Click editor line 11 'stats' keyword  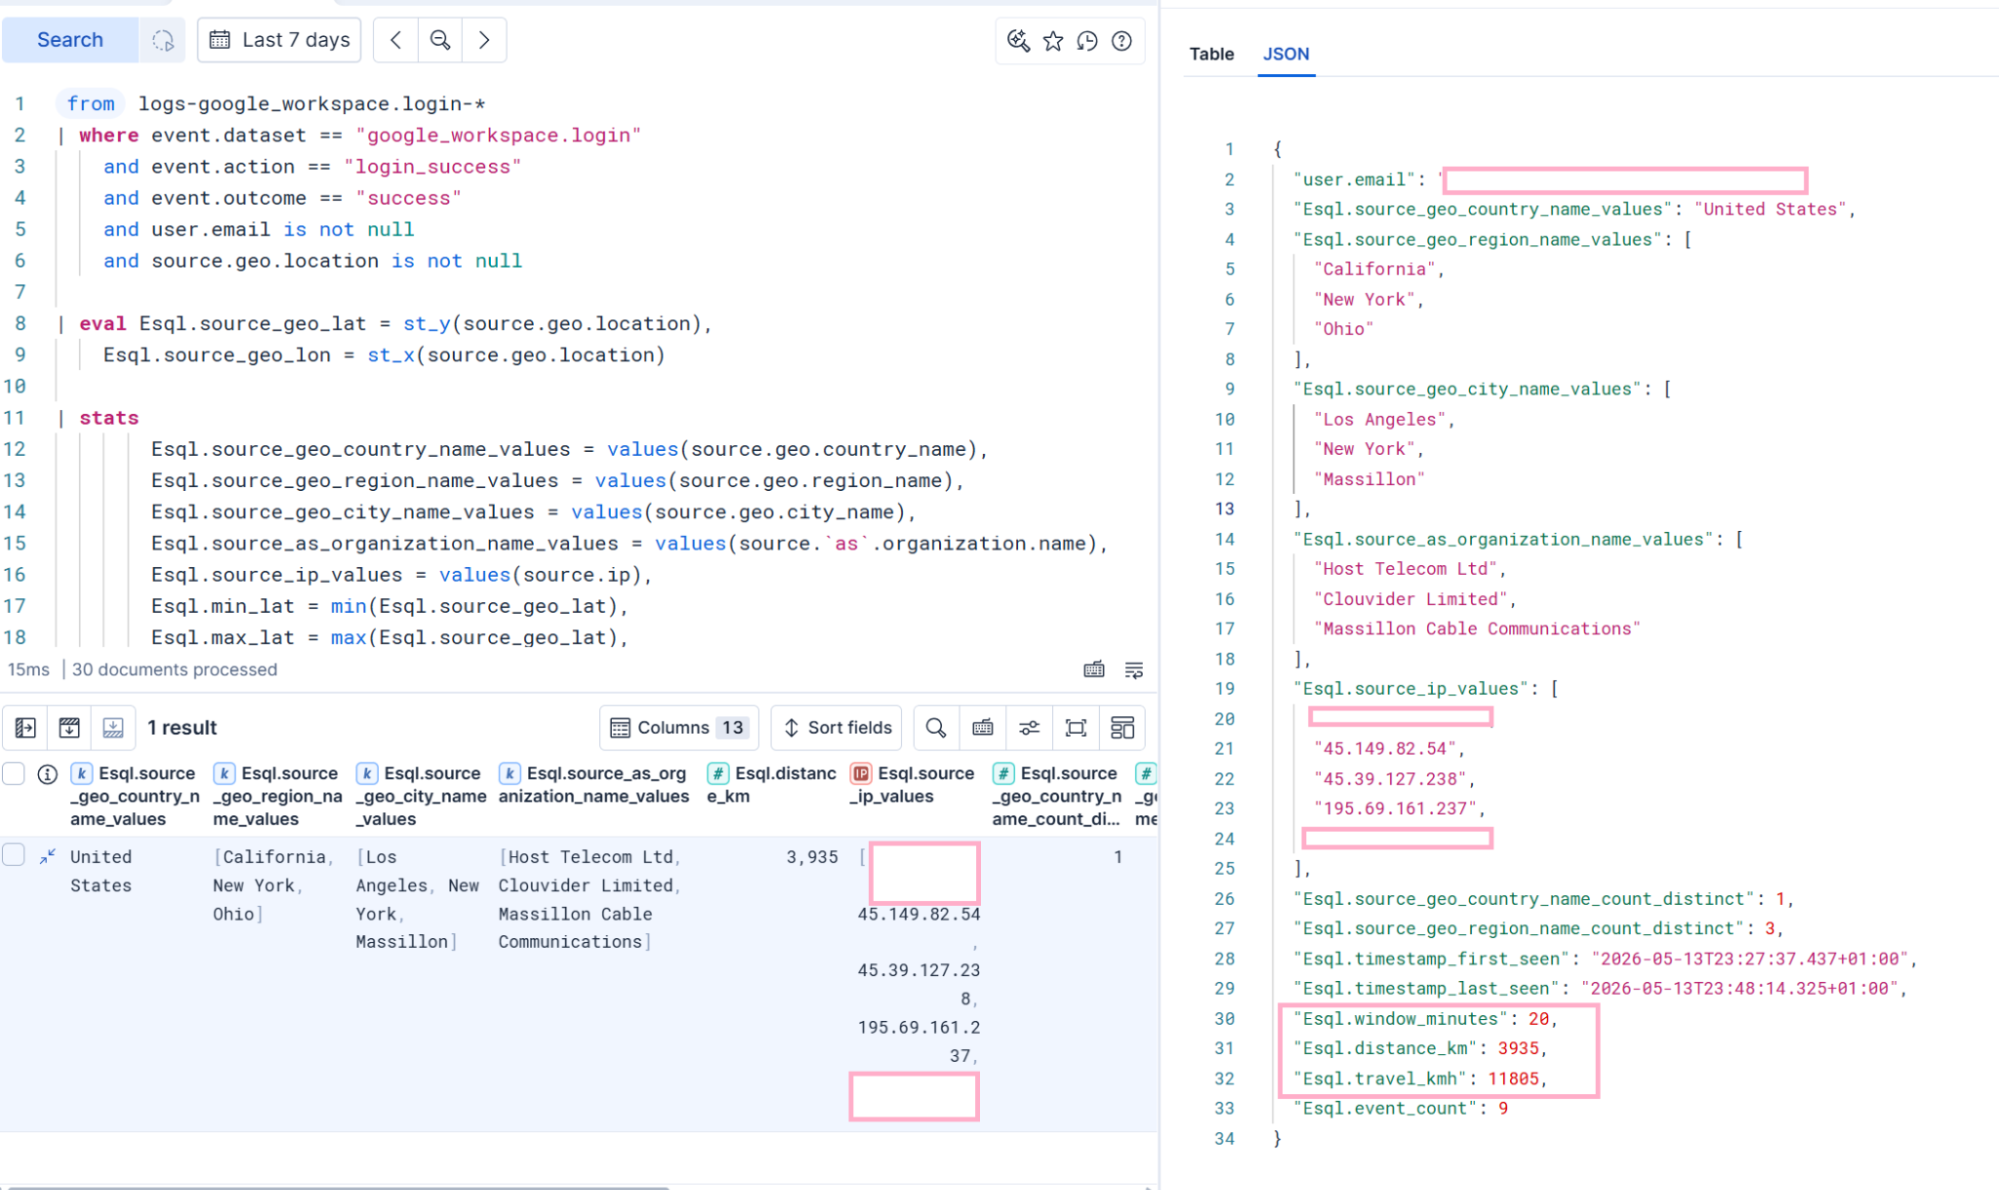tap(109, 418)
